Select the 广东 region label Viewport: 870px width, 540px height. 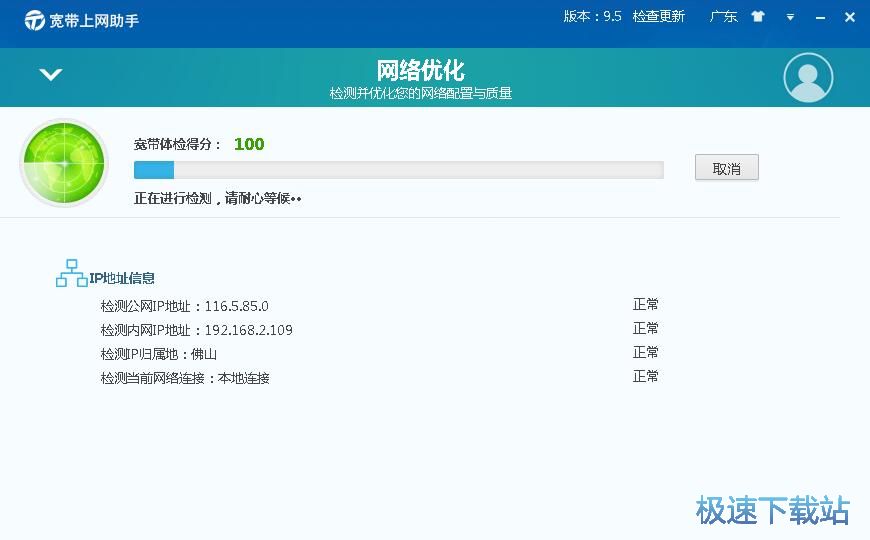pyautogui.click(x=724, y=16)
